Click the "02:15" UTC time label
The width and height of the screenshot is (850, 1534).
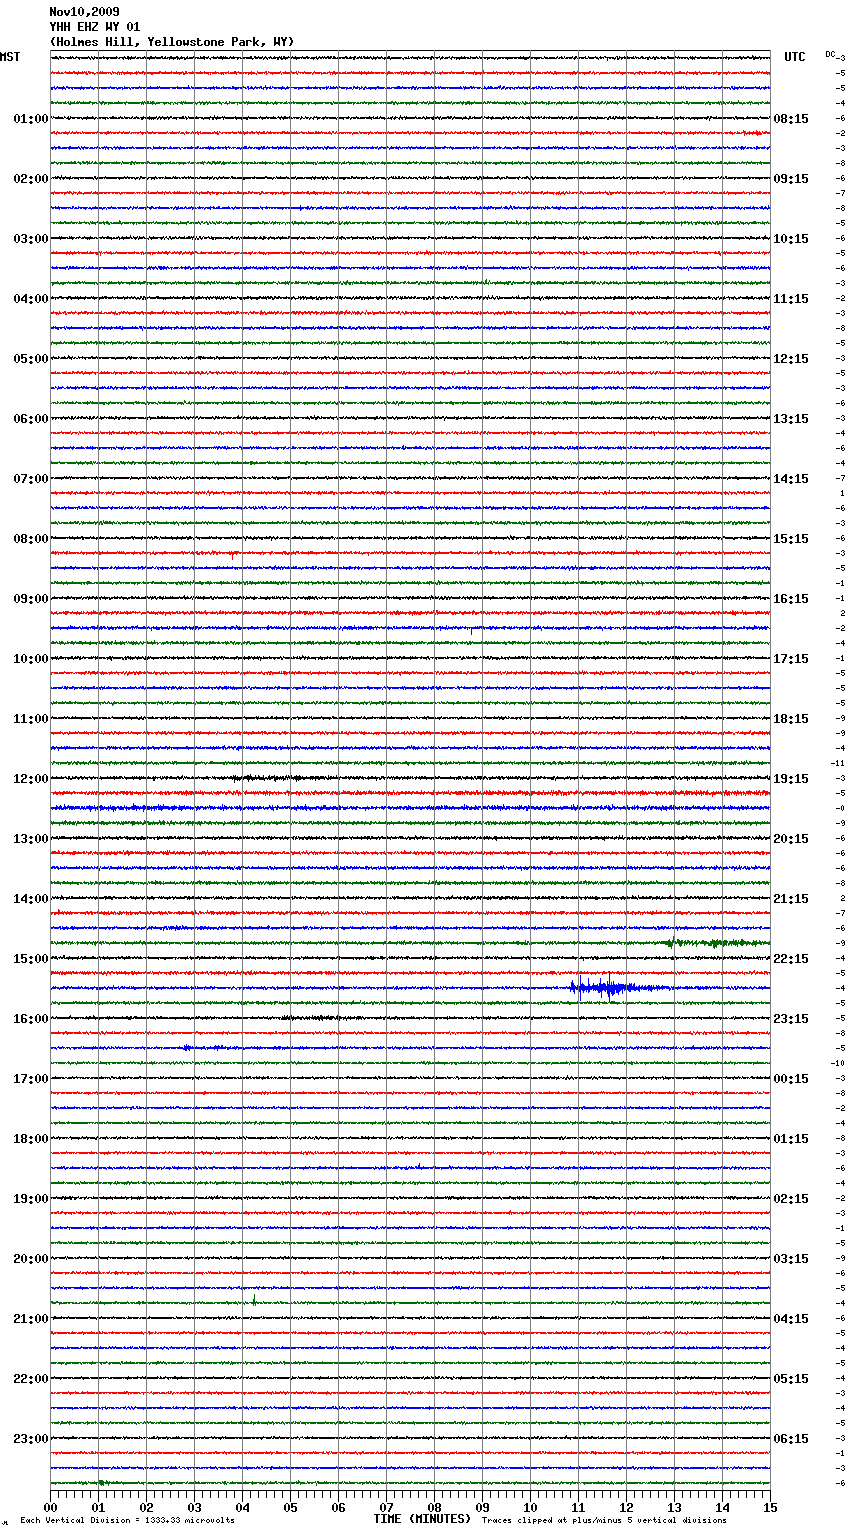coord(791,1199)
